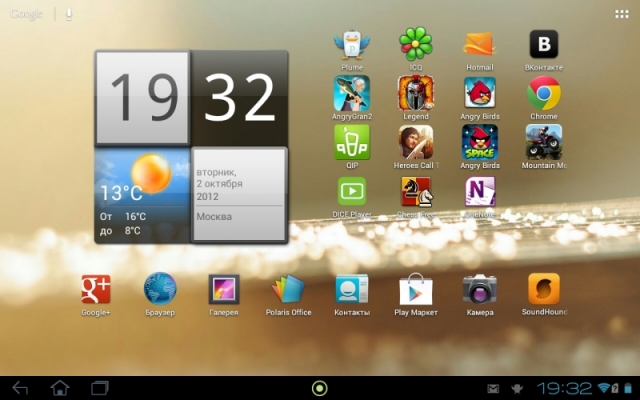Viewport: 640px width, 400px height.
Task: Open the Google+ app
Action: [96, 290]
